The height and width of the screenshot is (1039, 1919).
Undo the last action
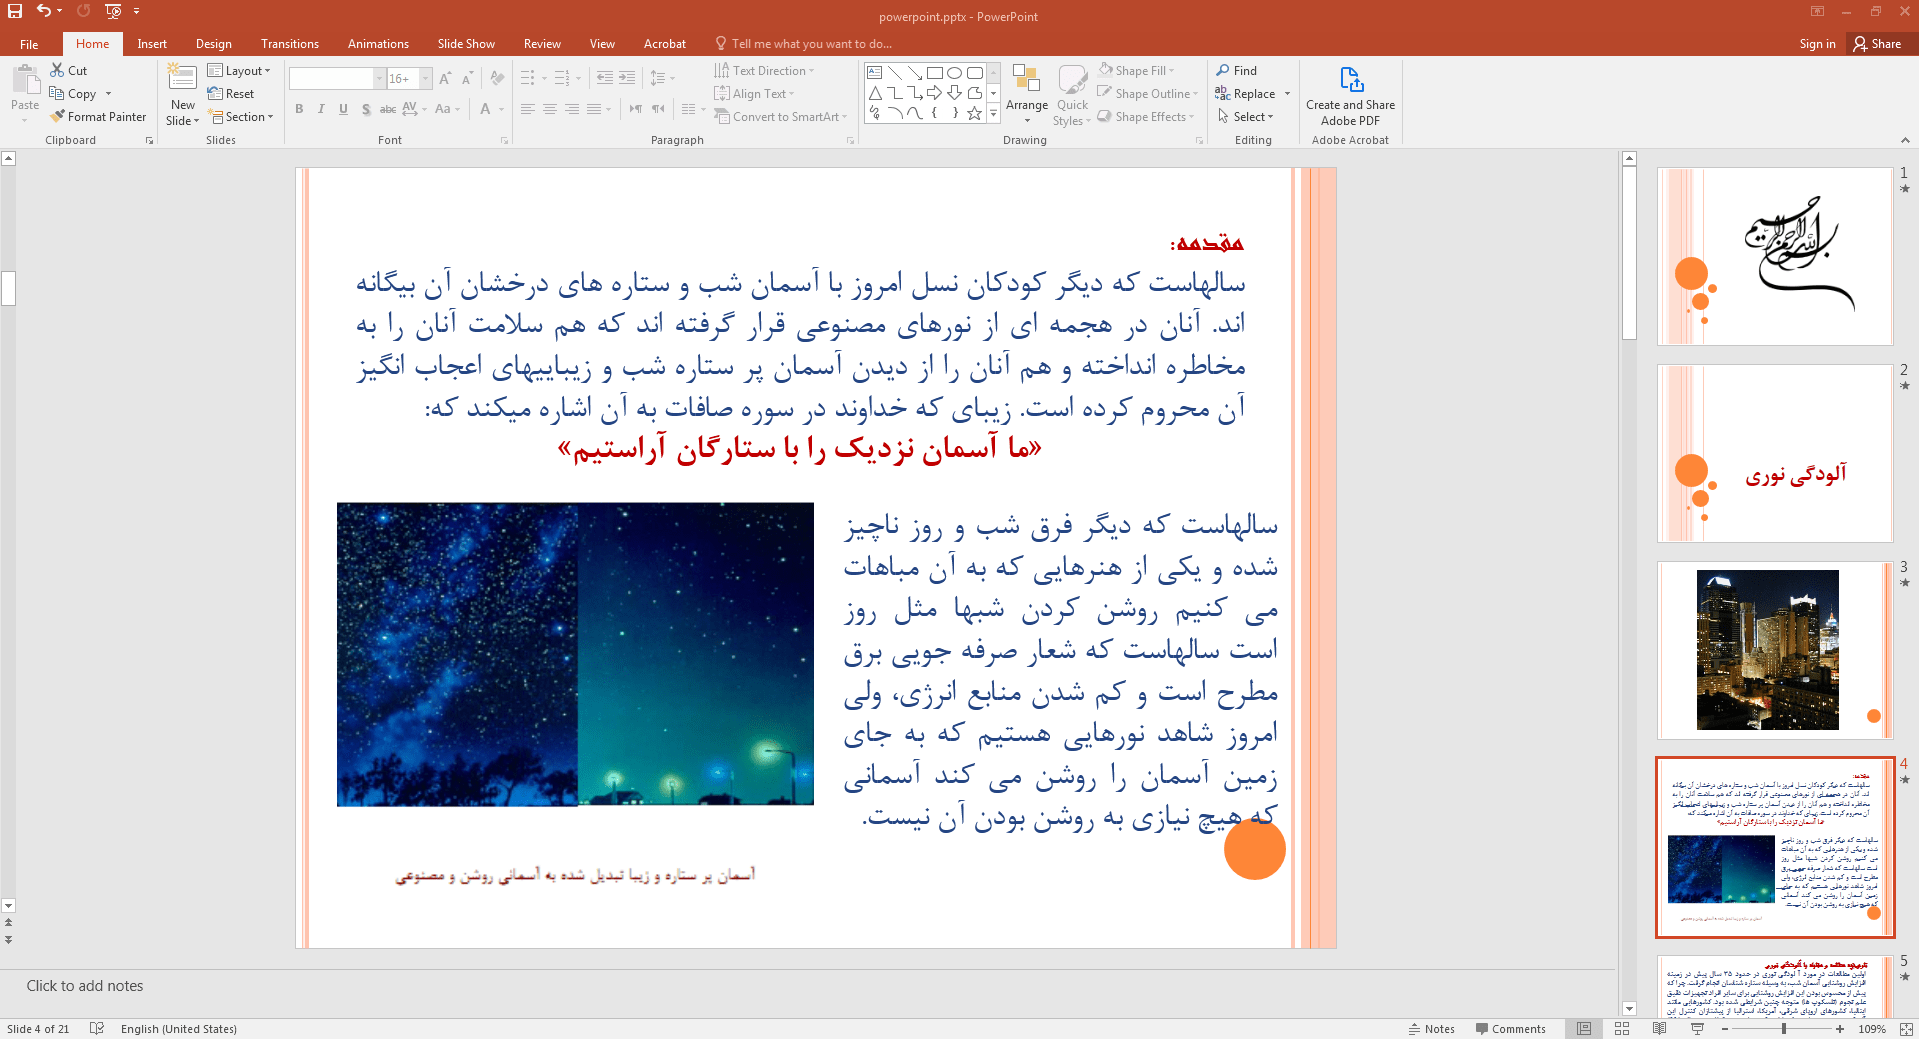click(43, 11)
